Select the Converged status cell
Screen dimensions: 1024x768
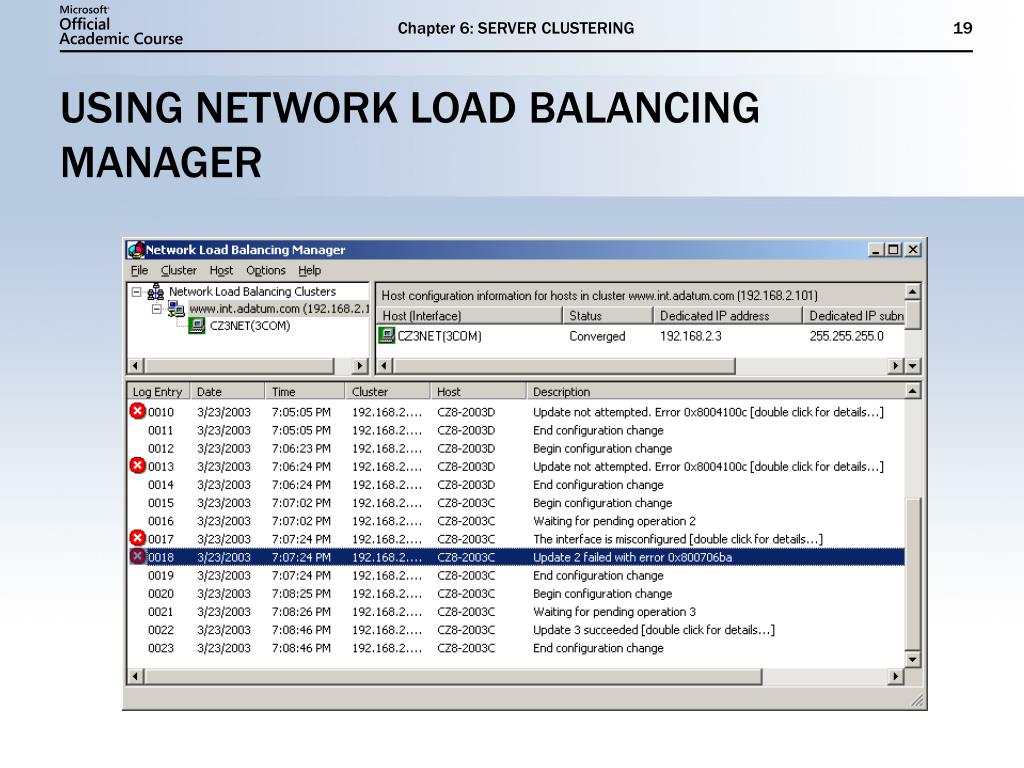(597, 336)
